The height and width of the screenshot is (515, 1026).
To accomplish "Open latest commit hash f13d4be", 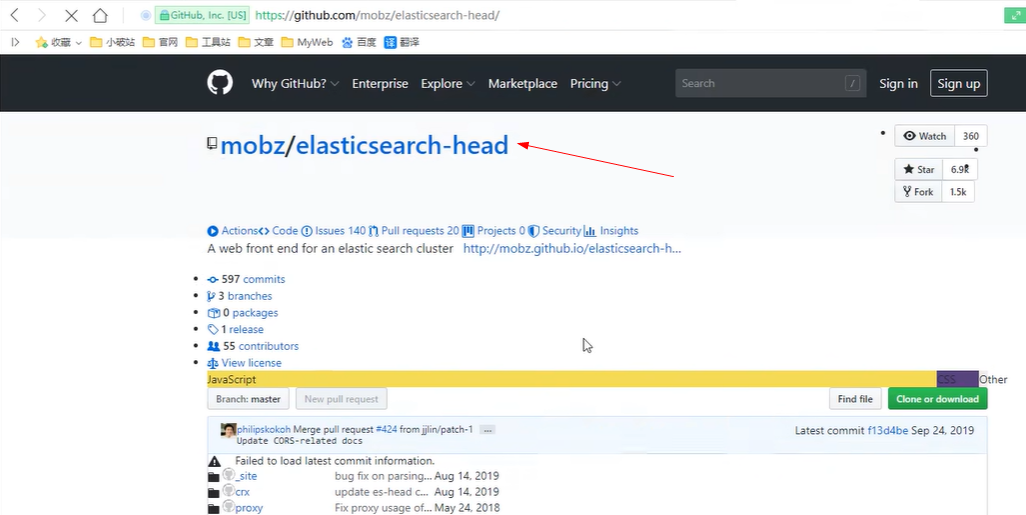I will pos(887,431).
